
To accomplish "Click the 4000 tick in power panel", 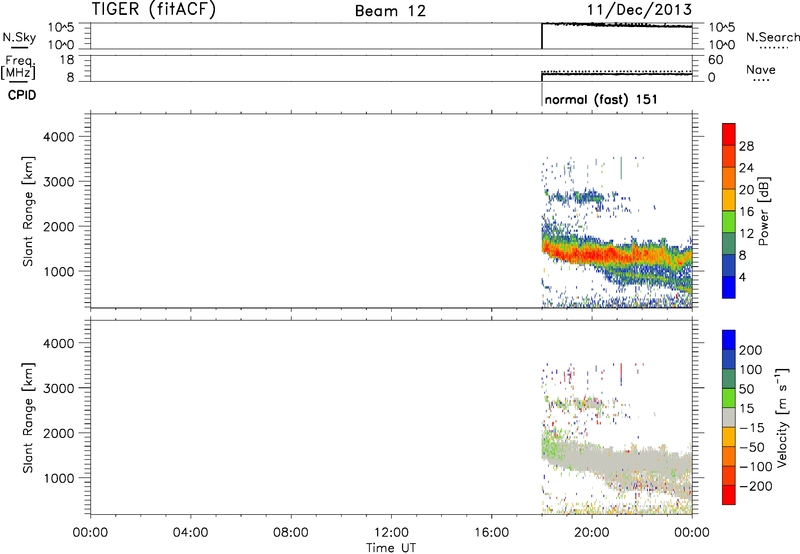I will click(59, 137).
